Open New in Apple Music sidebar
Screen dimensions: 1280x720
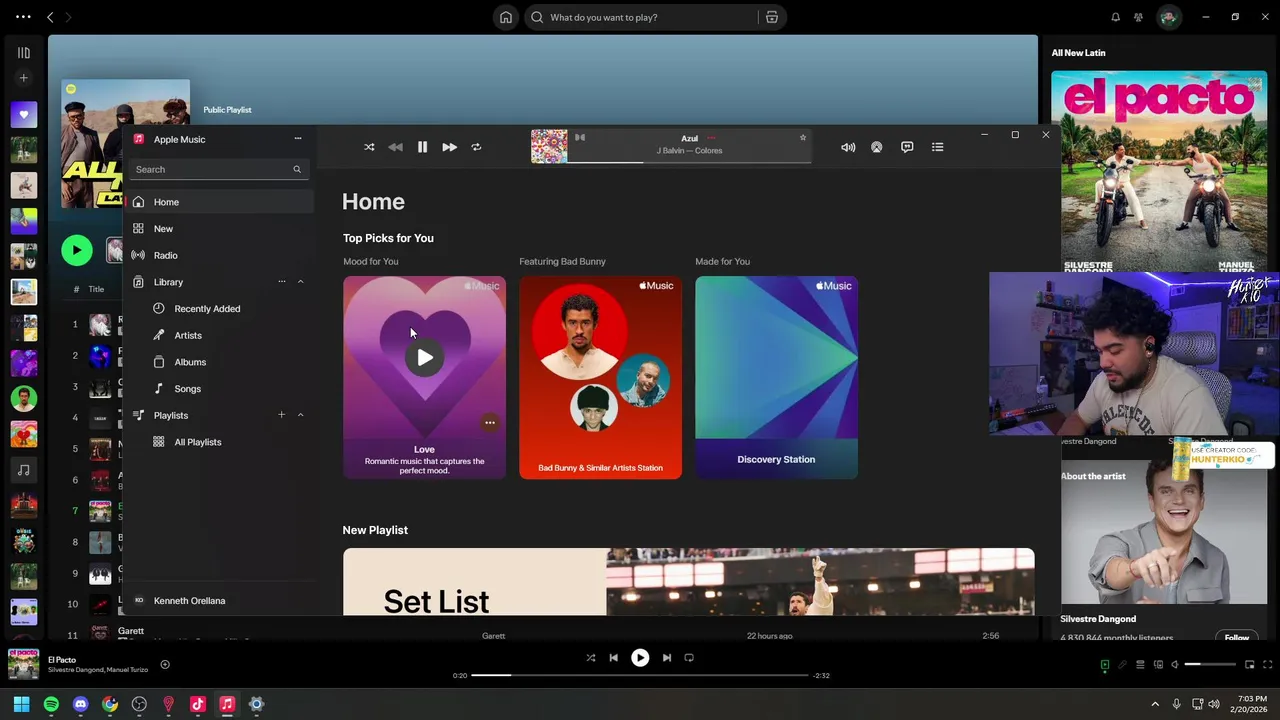point(220,229)
